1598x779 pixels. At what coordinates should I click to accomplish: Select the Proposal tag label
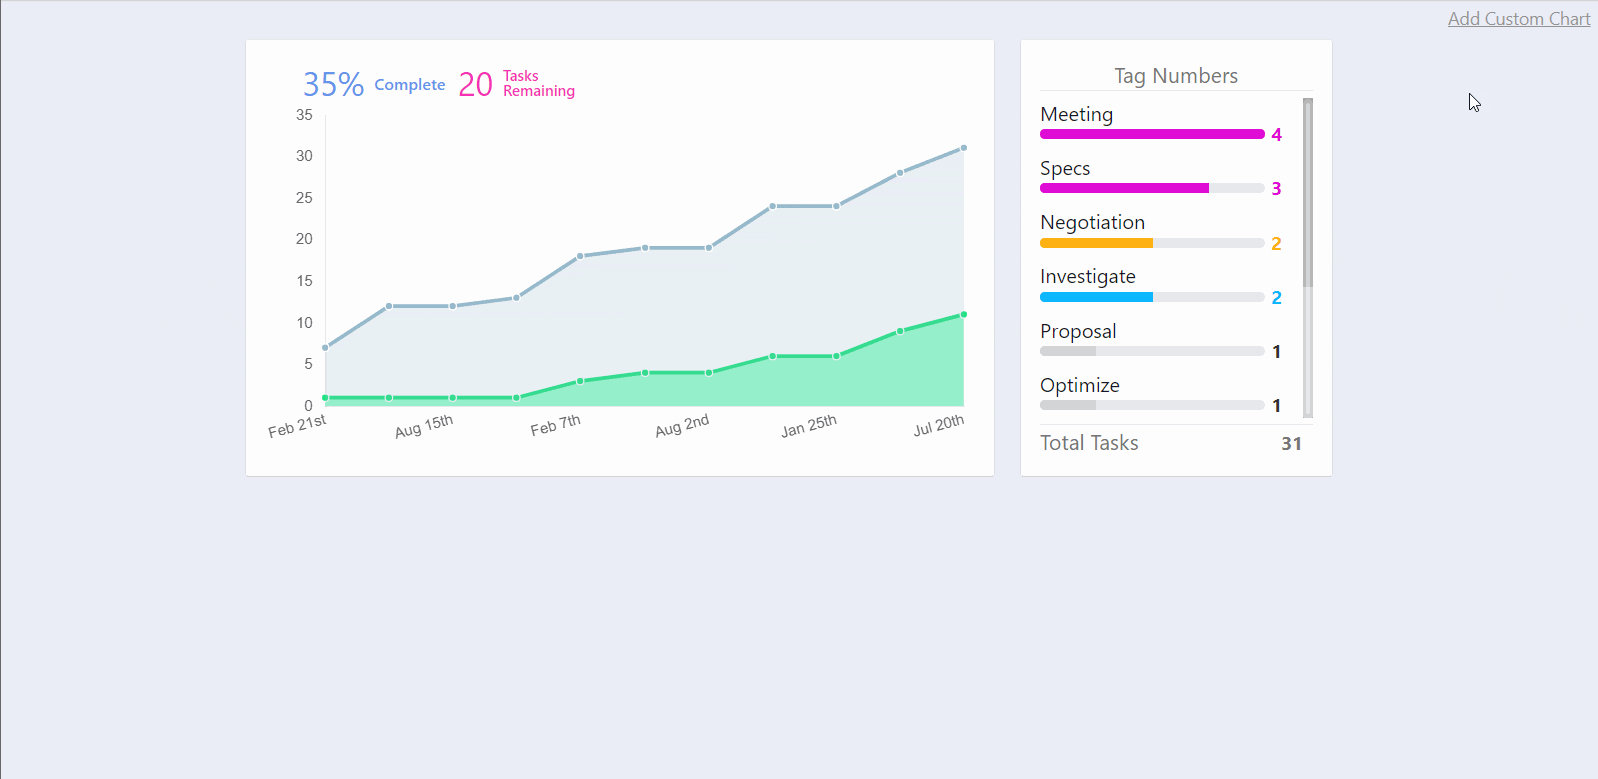coord(1078,331)
